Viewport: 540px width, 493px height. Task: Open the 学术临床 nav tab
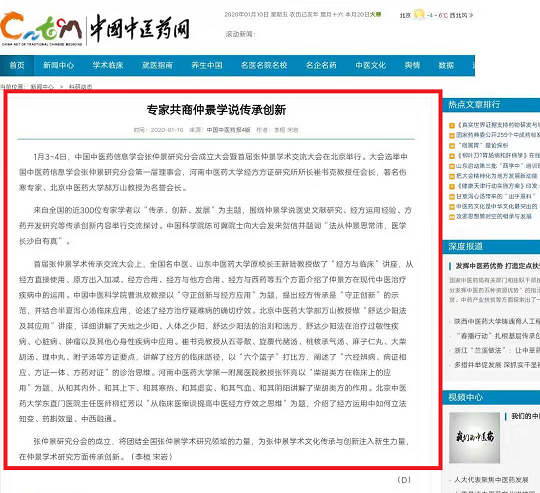pyautogui.click(x=108, y=65)
